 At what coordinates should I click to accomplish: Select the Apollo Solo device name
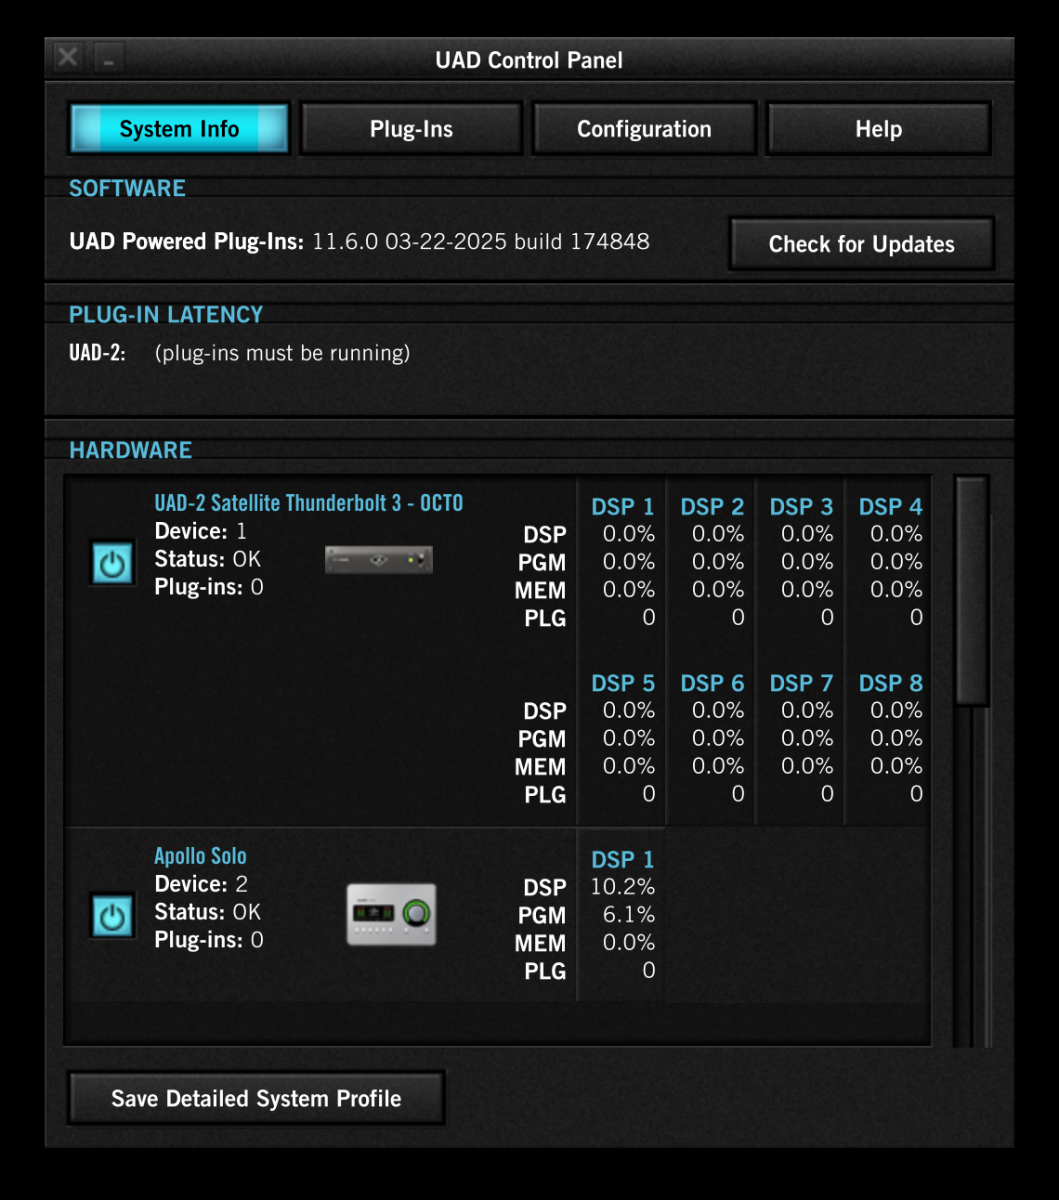(x=200, y=856)
